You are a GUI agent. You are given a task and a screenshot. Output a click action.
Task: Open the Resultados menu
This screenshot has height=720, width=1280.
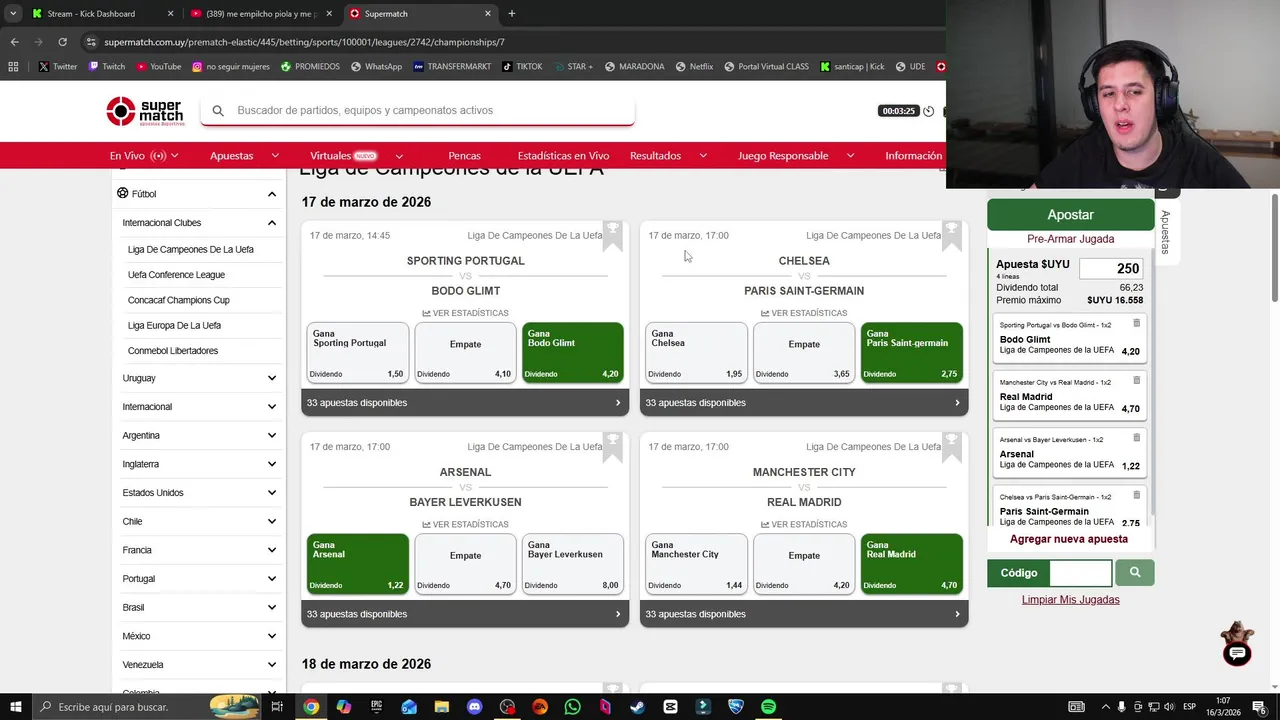(x=668, y=156)
